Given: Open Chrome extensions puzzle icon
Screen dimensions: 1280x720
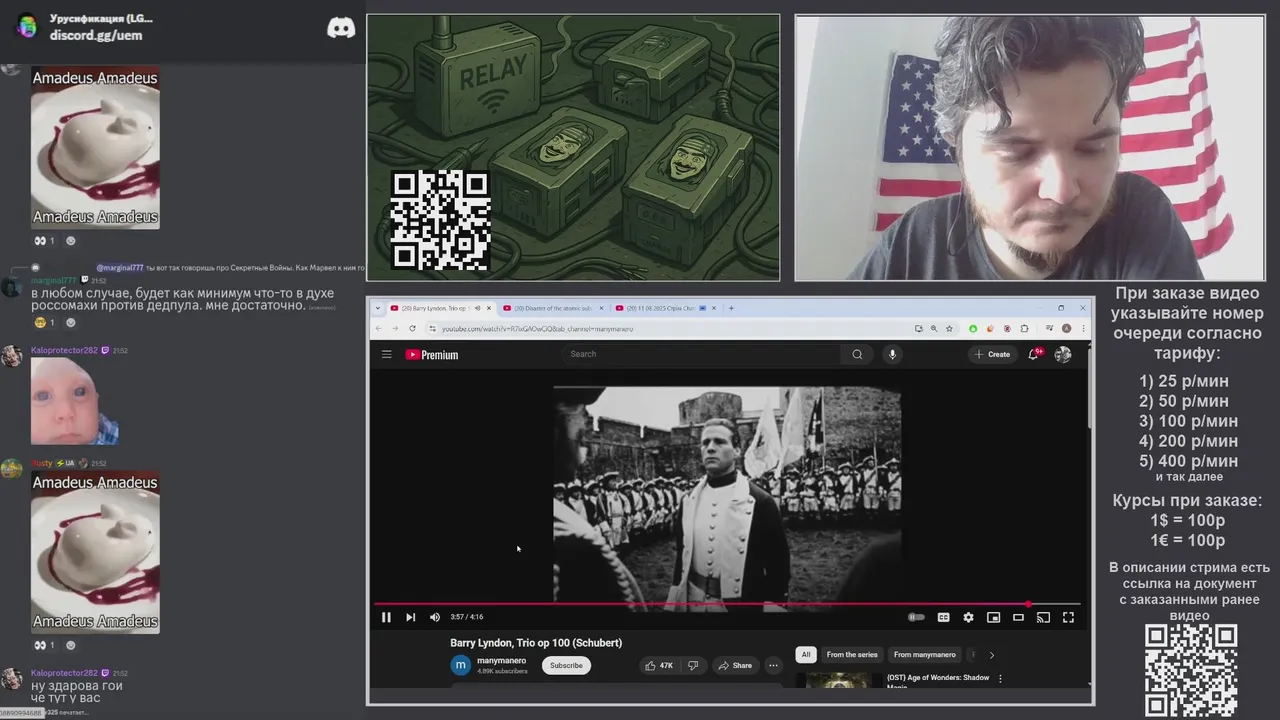Looking at the screenshot, I should [1024, 328].
